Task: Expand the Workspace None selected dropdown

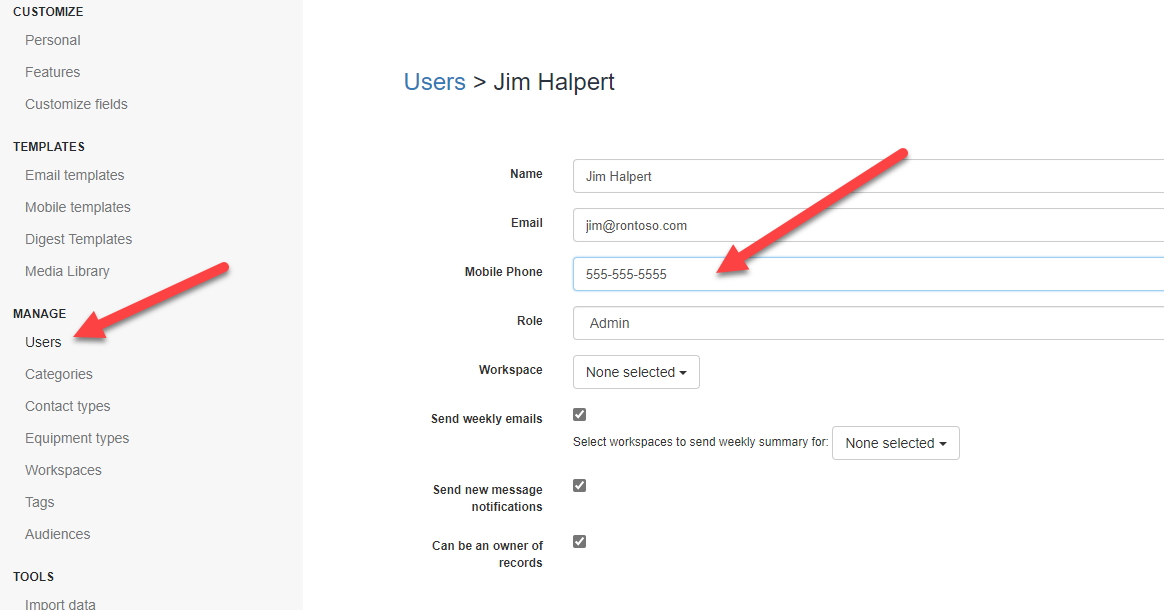Action: (636, 372)
